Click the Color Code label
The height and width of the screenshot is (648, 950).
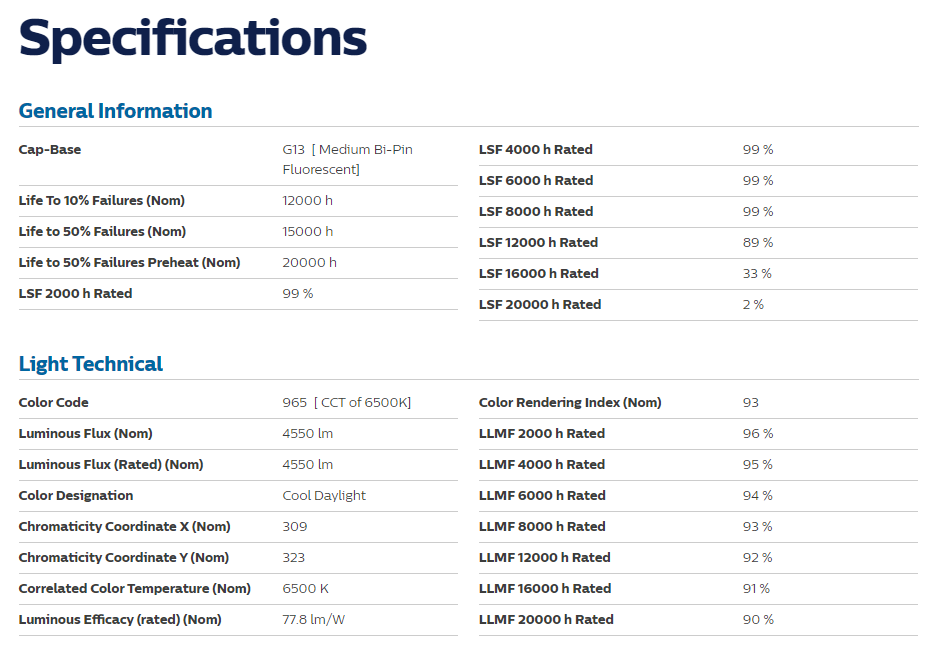(53, 403)
